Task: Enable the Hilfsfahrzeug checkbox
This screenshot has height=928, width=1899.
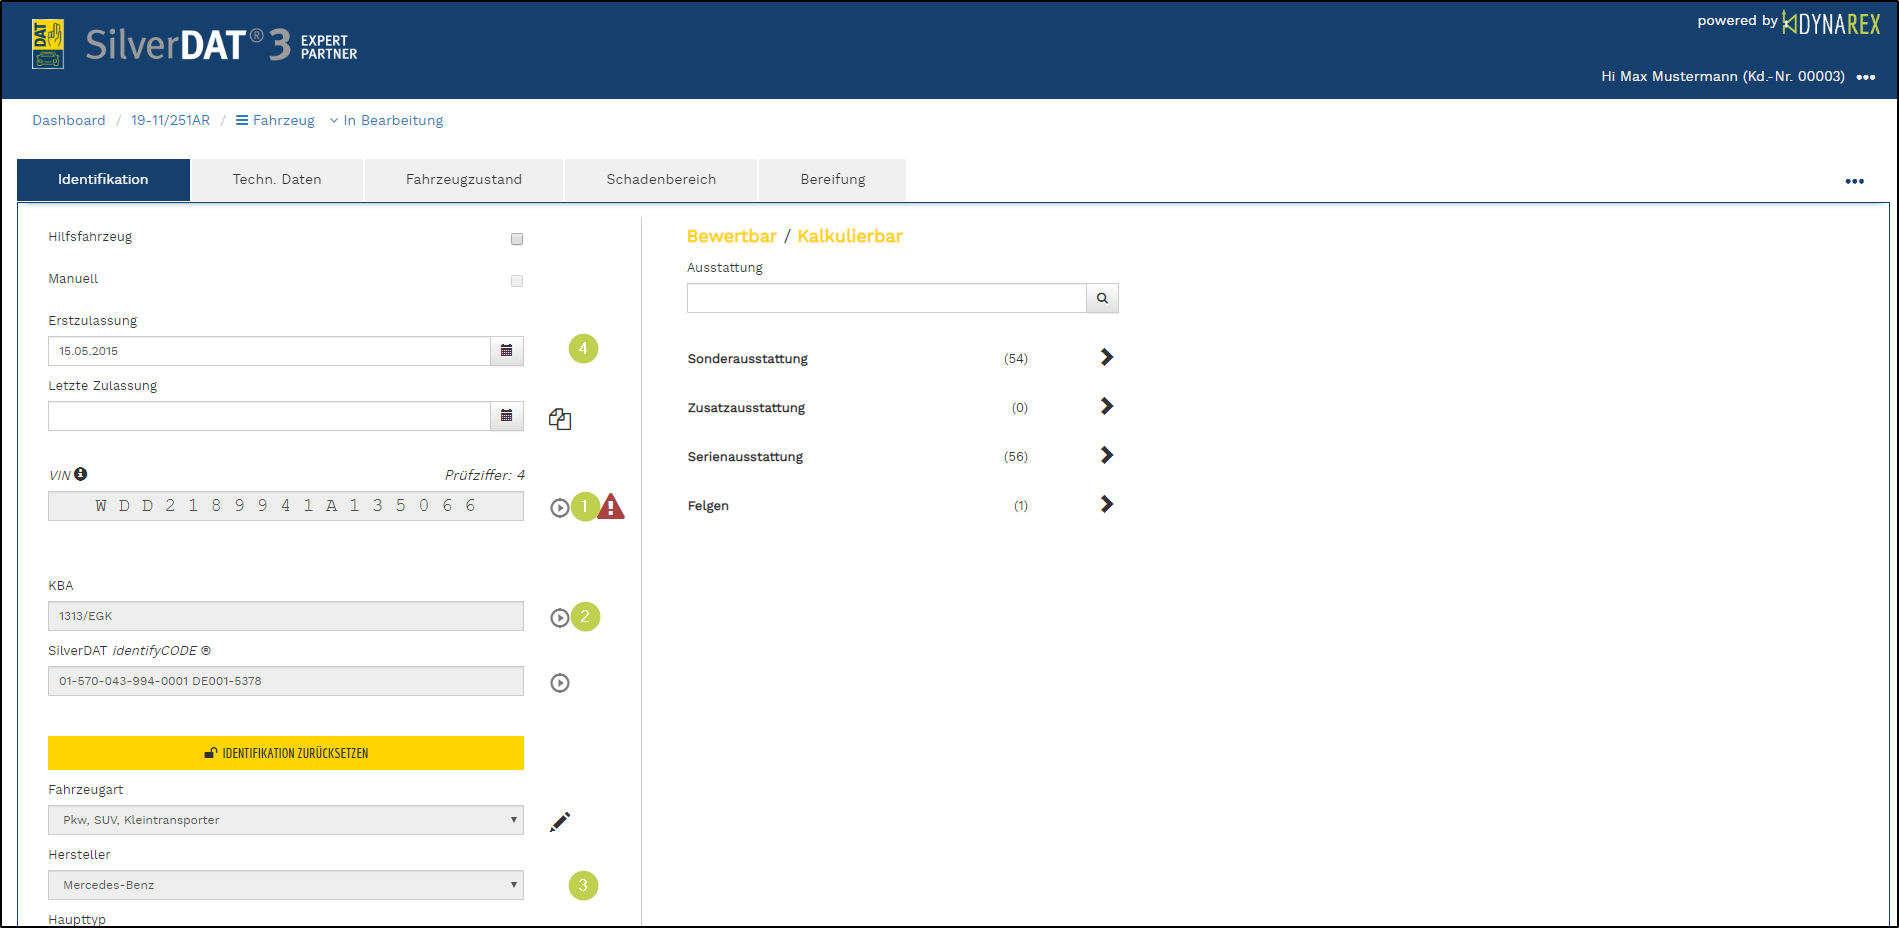Action: point(517,239)
